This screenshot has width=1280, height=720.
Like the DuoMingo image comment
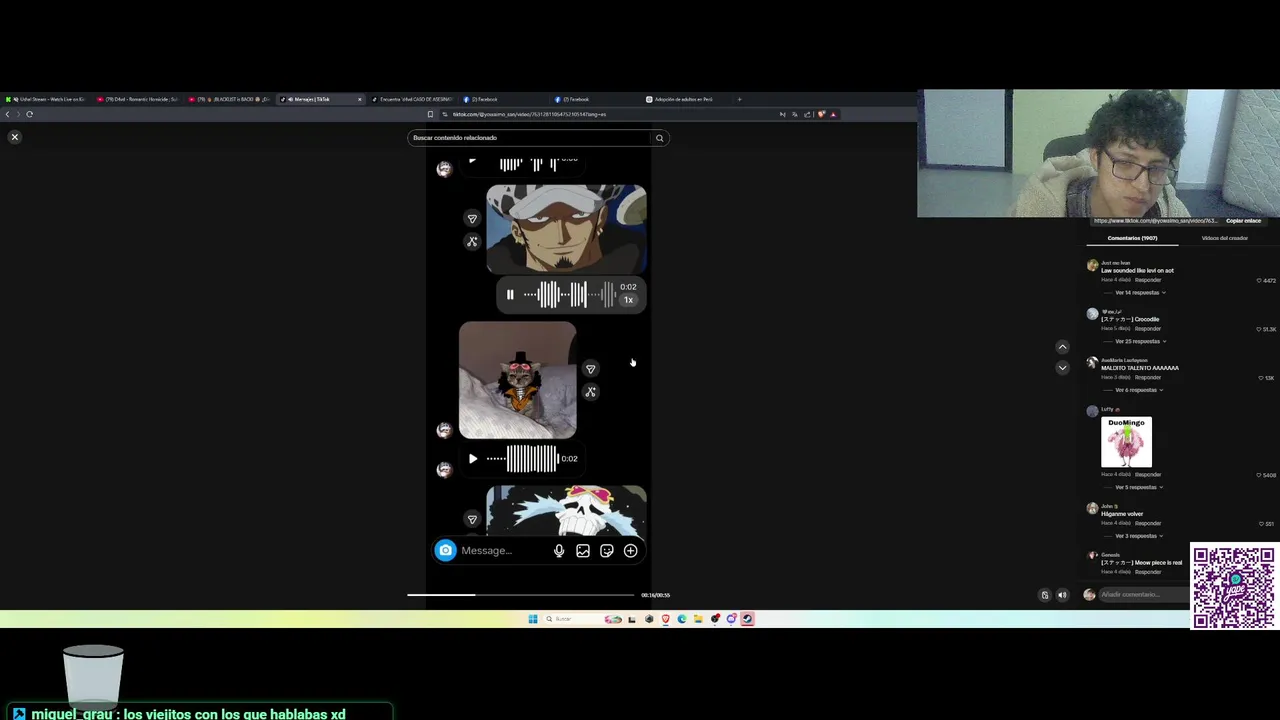coord(1259,475)
